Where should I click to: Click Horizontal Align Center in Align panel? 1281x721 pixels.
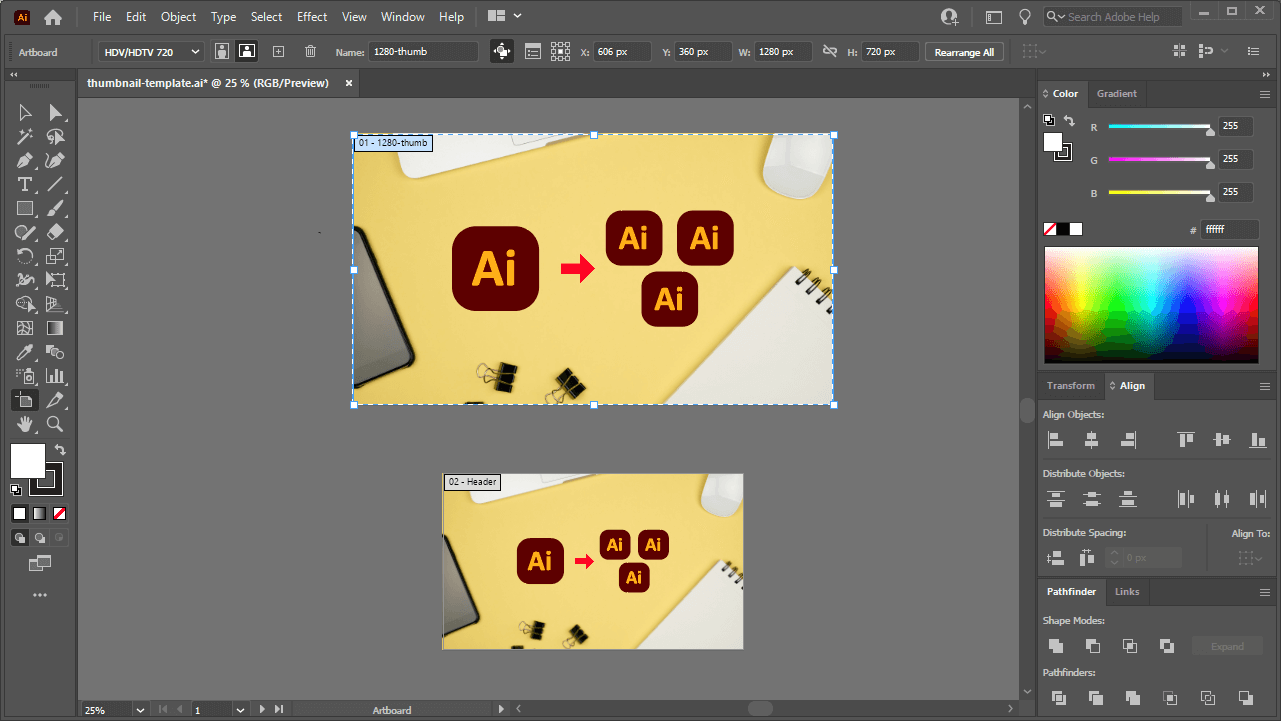[1091, 439]
